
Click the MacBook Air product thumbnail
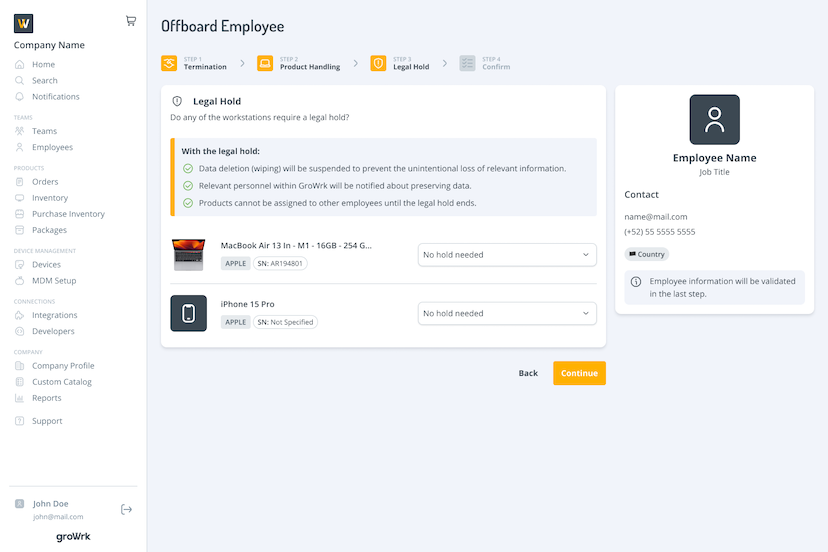pyautogui.click(x=189, y=255)
